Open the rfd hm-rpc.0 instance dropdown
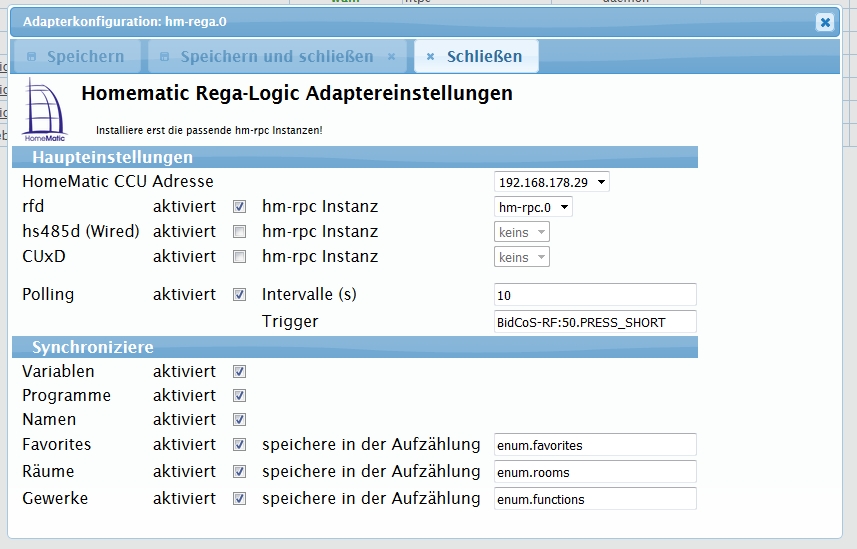857x549 pixels. [x=533, y=207]
